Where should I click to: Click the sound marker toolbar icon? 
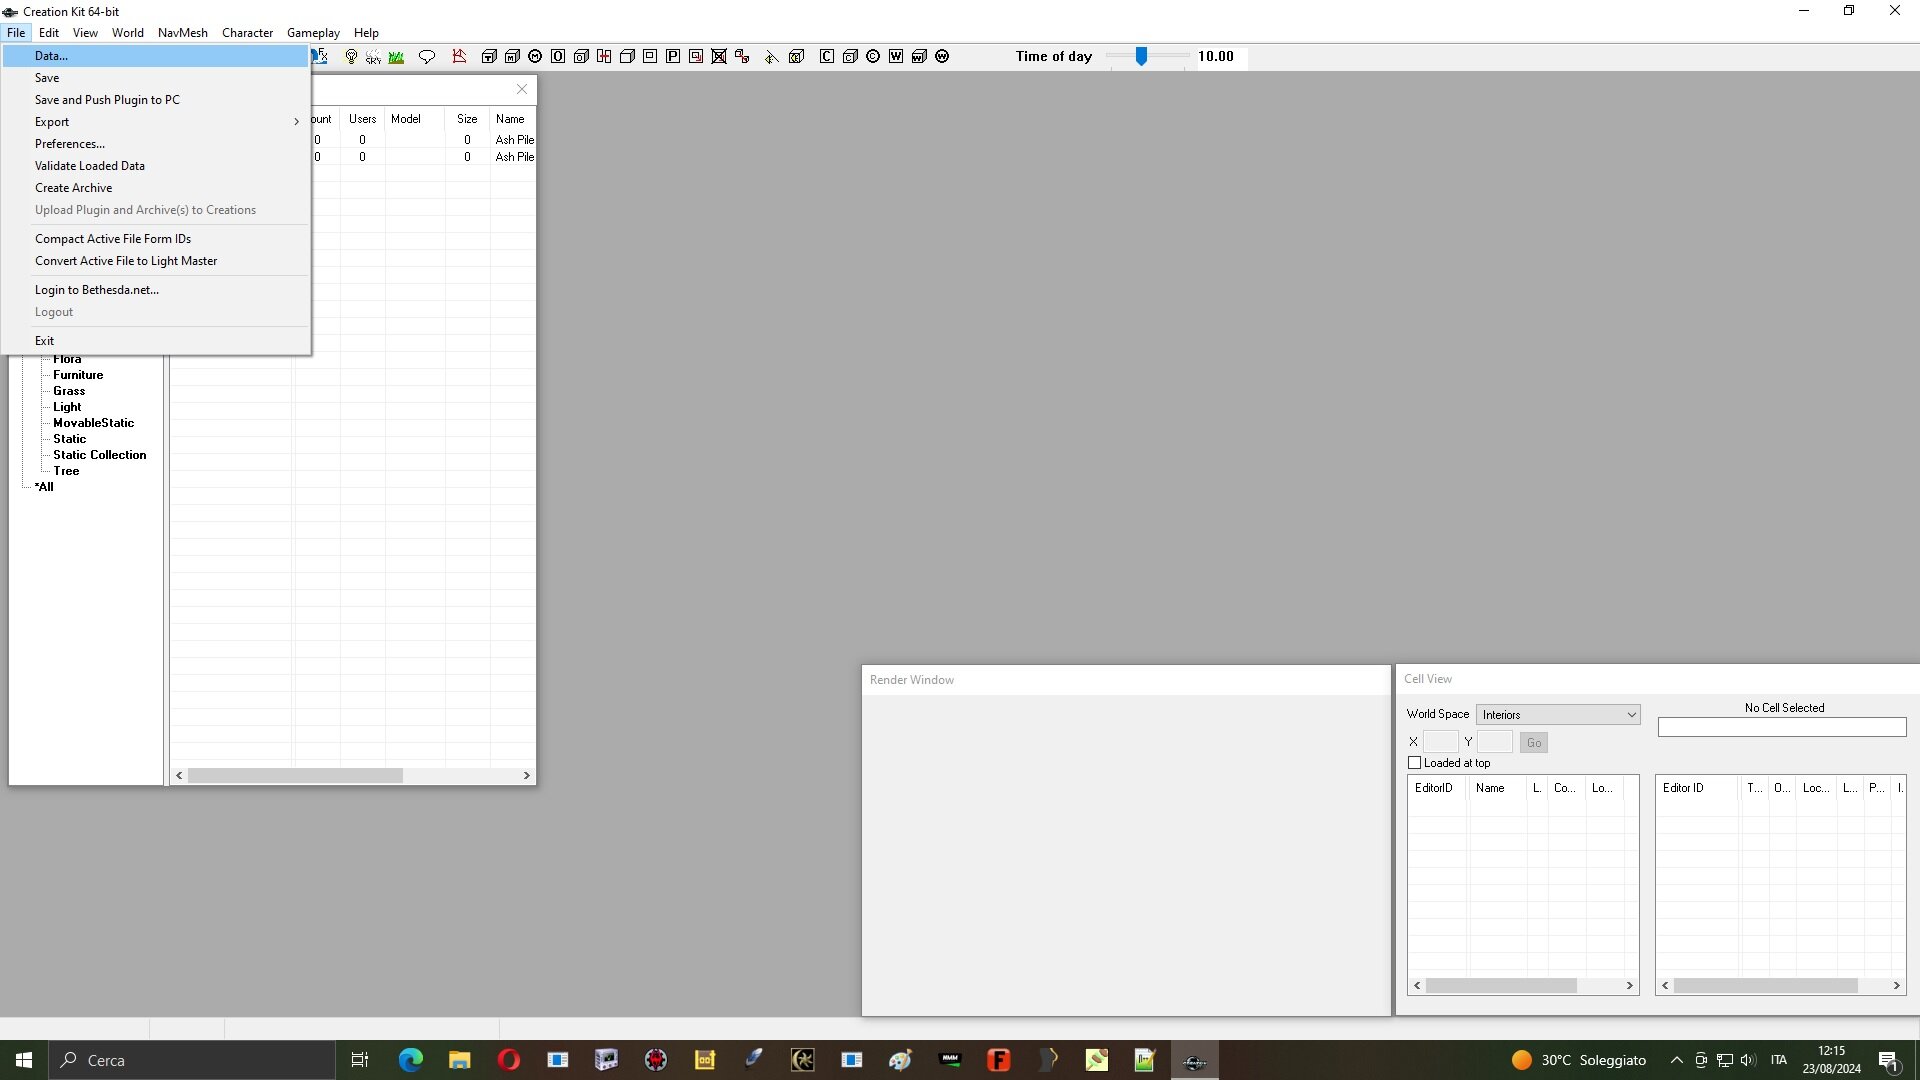(771, 58)
